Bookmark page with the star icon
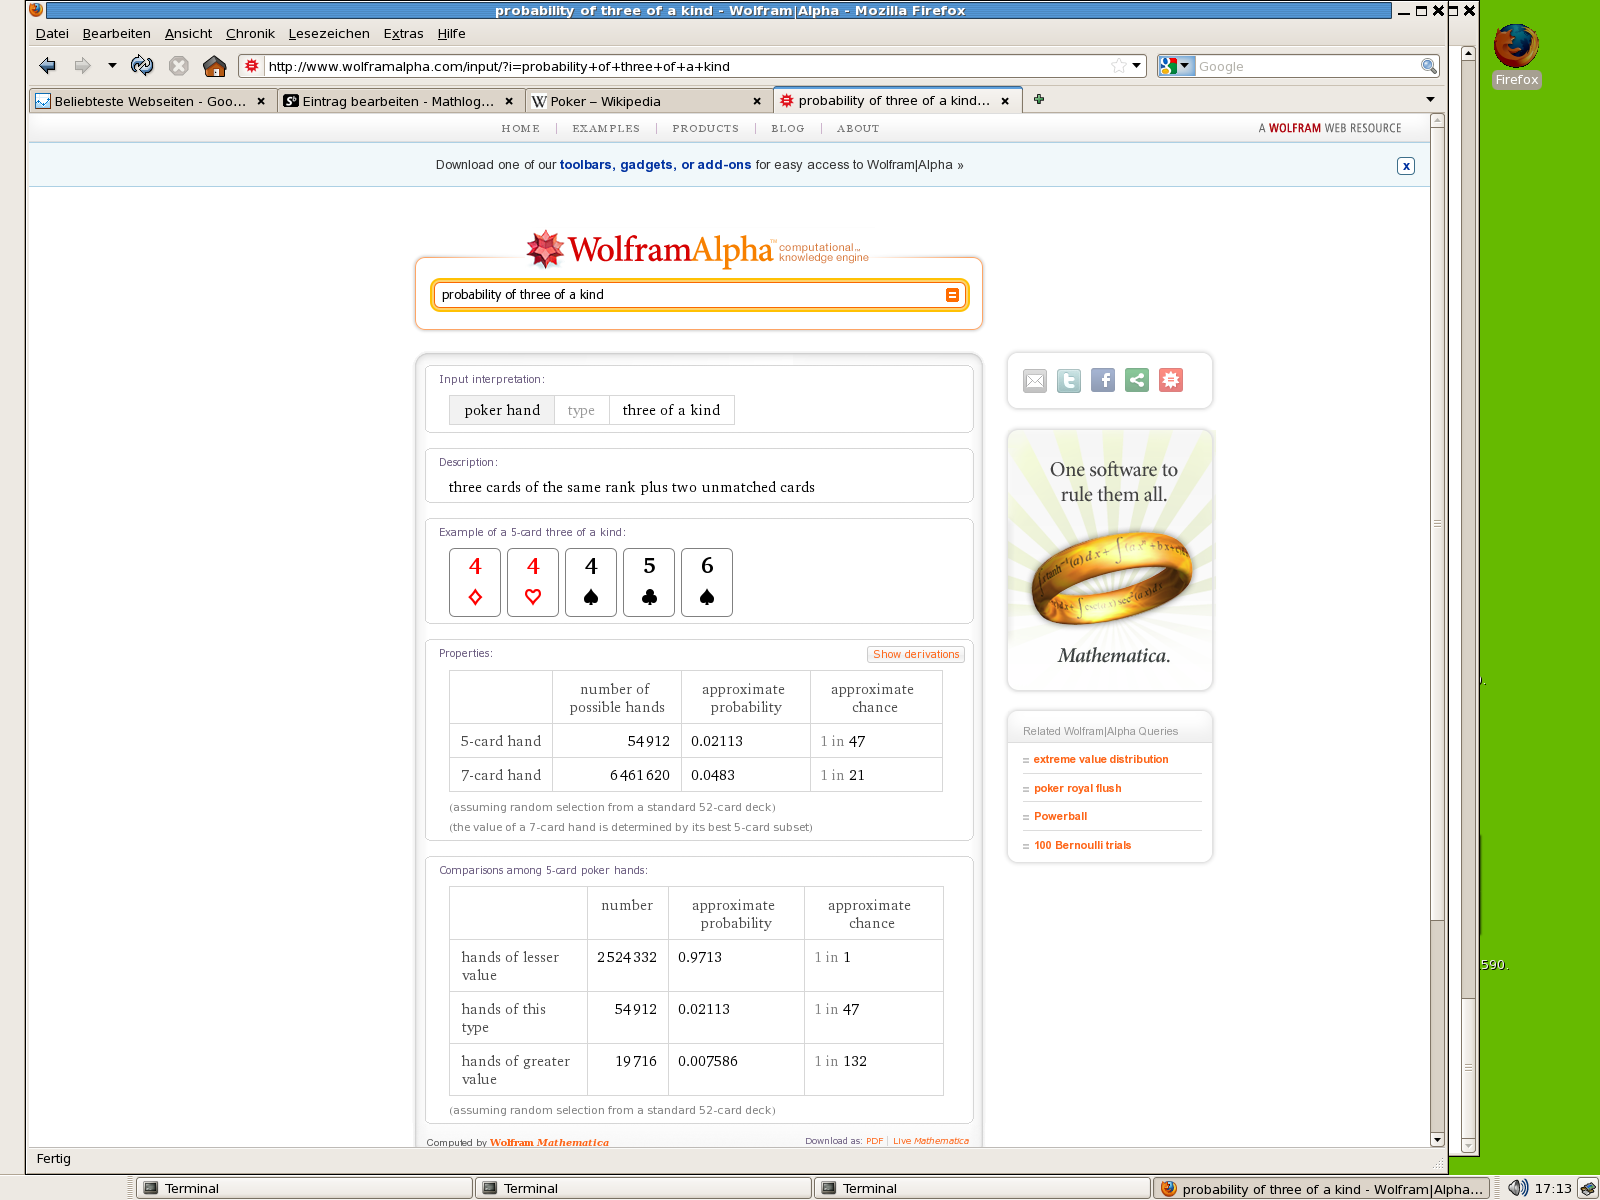Viewport: 1600px width, 1200px height. (x=1118, y=66)
